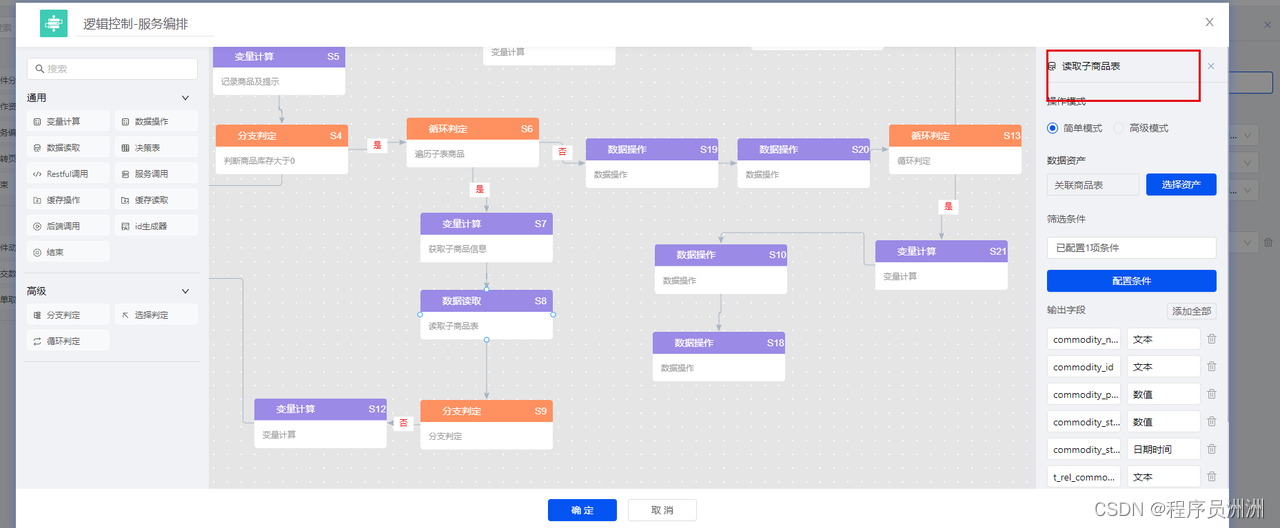Open type dropdown showing 日期时间

click(1163, 449)
